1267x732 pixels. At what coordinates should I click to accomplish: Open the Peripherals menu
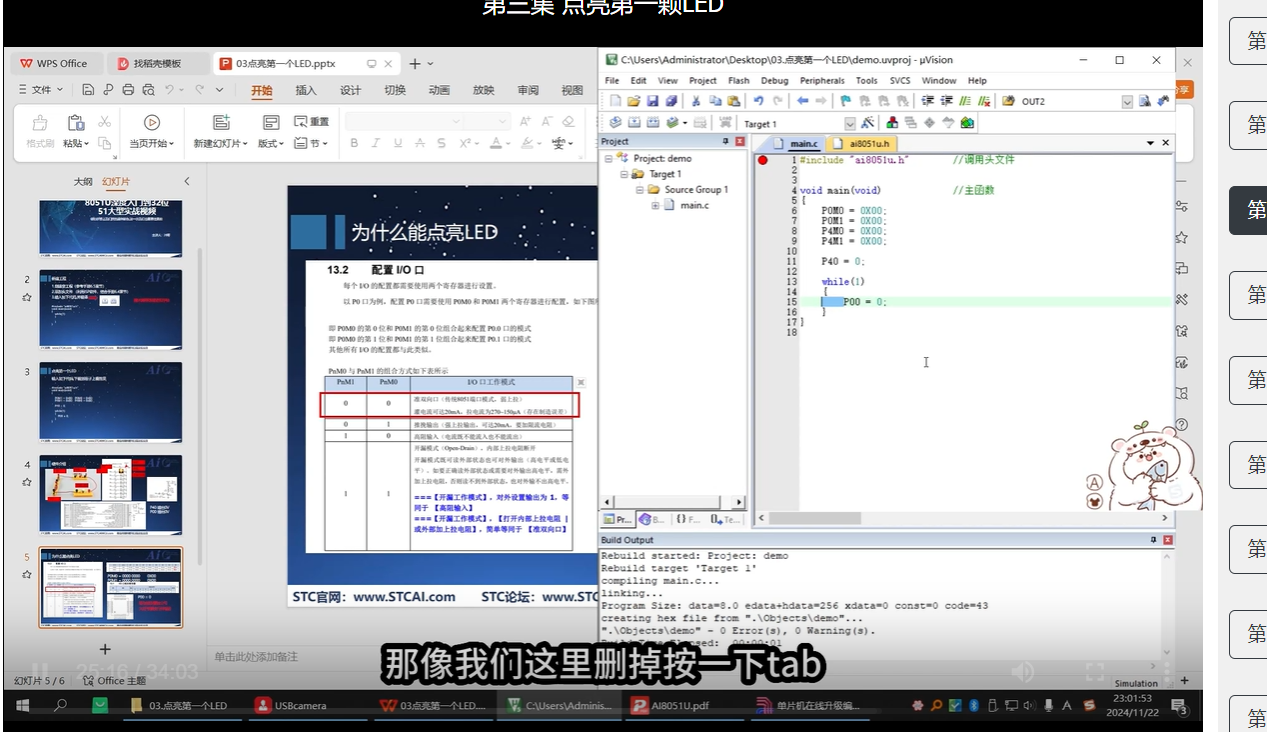(822, 80)
